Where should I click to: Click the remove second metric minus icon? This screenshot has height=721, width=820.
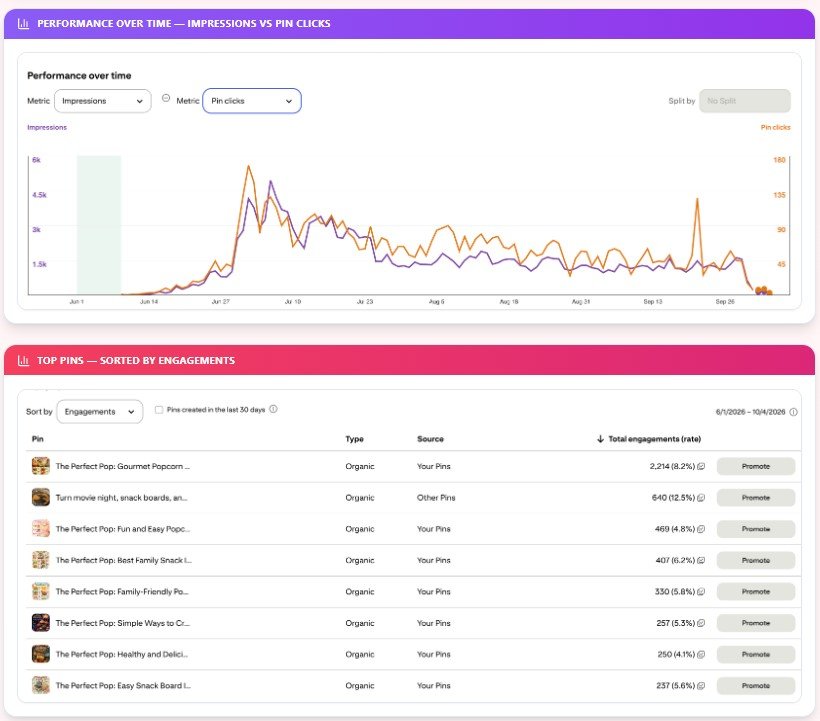point(166,98)
